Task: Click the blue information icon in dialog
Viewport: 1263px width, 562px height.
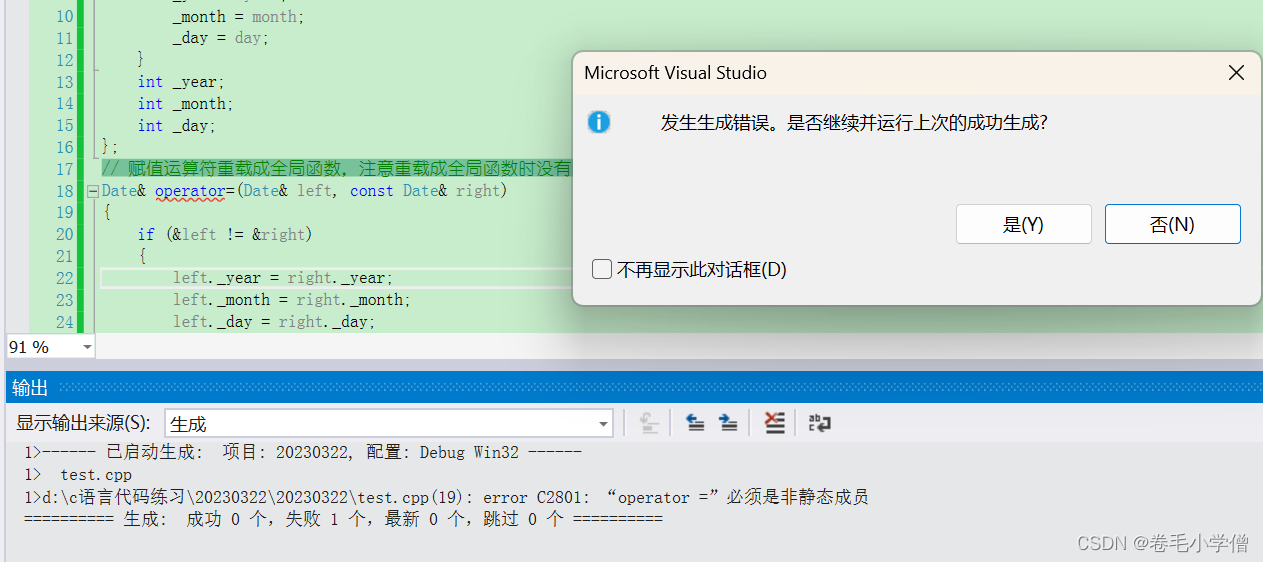Action: coord(599,122)
